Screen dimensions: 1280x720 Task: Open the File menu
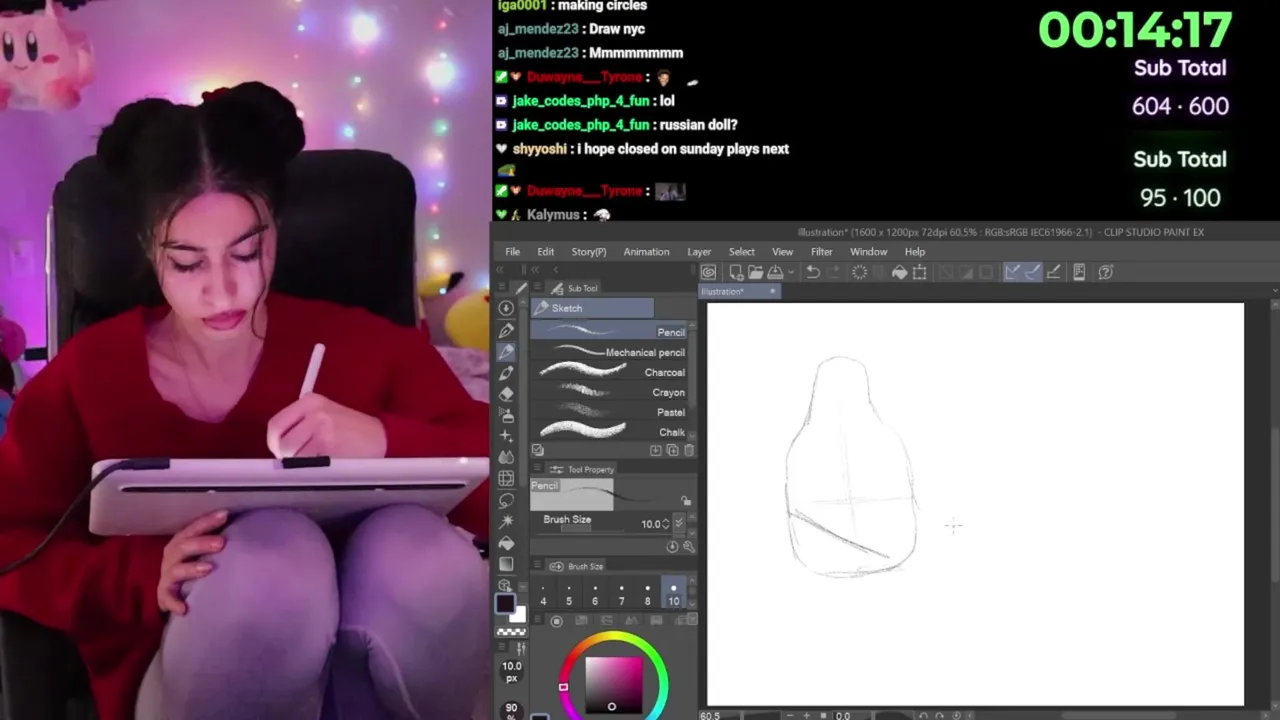pos(512,252)
